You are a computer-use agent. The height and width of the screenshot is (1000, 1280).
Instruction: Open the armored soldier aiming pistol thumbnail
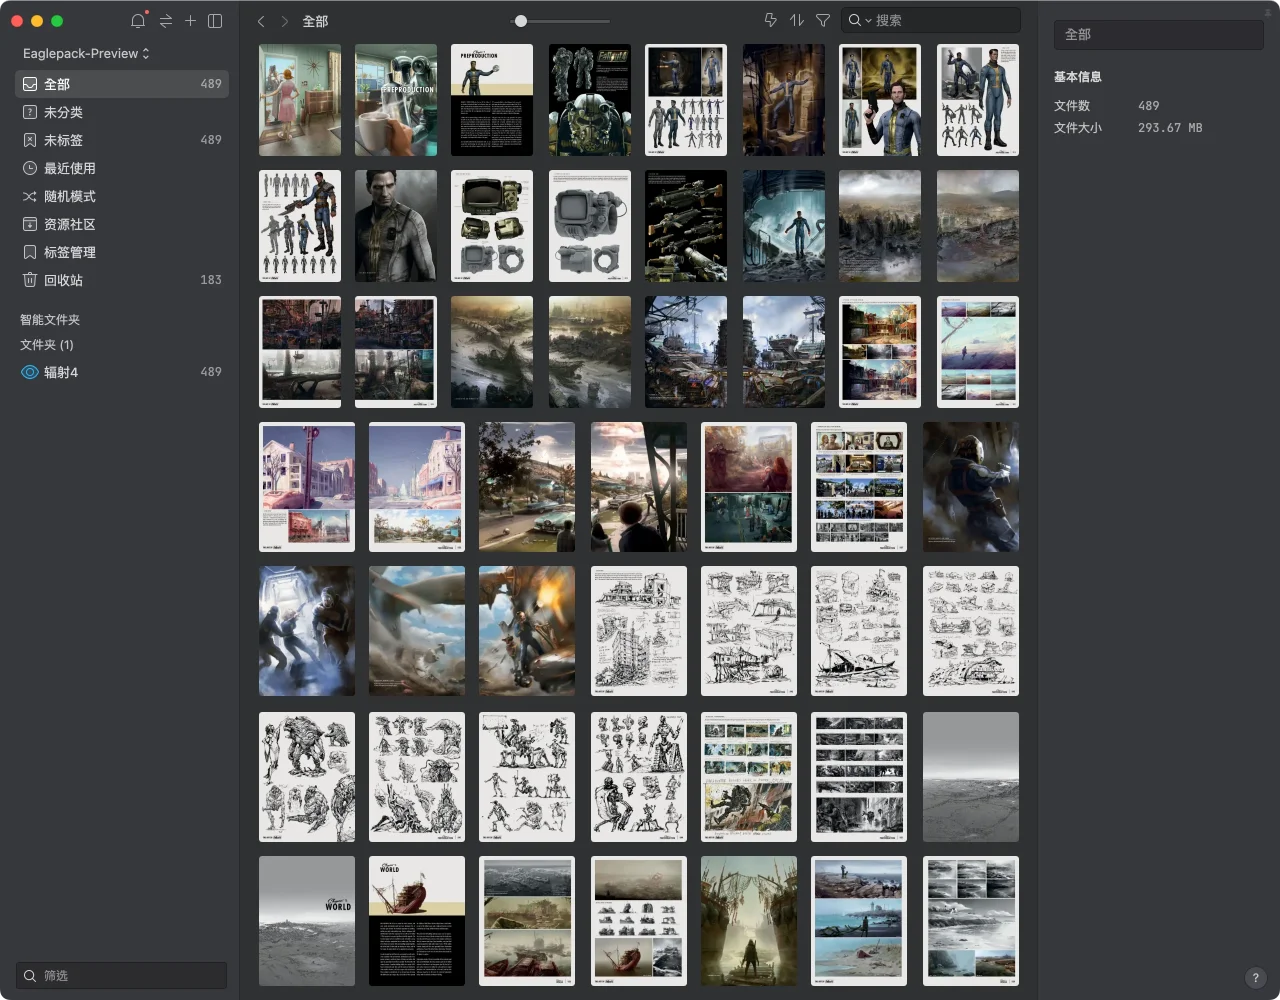(971, 487)
